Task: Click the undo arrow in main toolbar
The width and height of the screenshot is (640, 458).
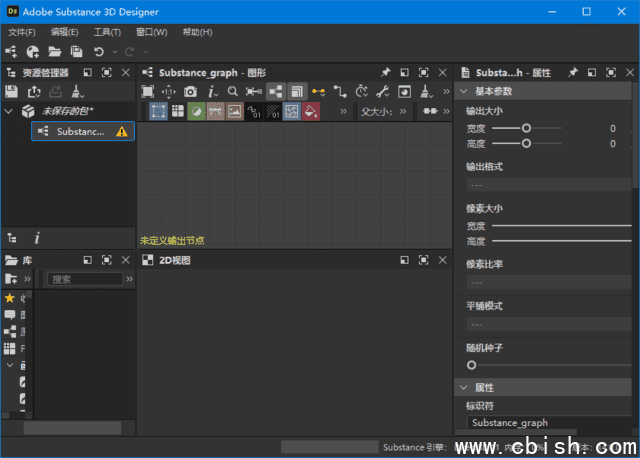Action: pyautogui.click(x=99, y=51)
